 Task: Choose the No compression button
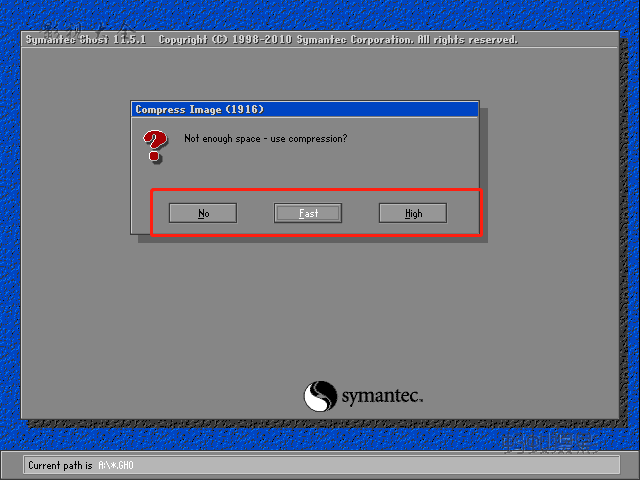pos(203,213)
